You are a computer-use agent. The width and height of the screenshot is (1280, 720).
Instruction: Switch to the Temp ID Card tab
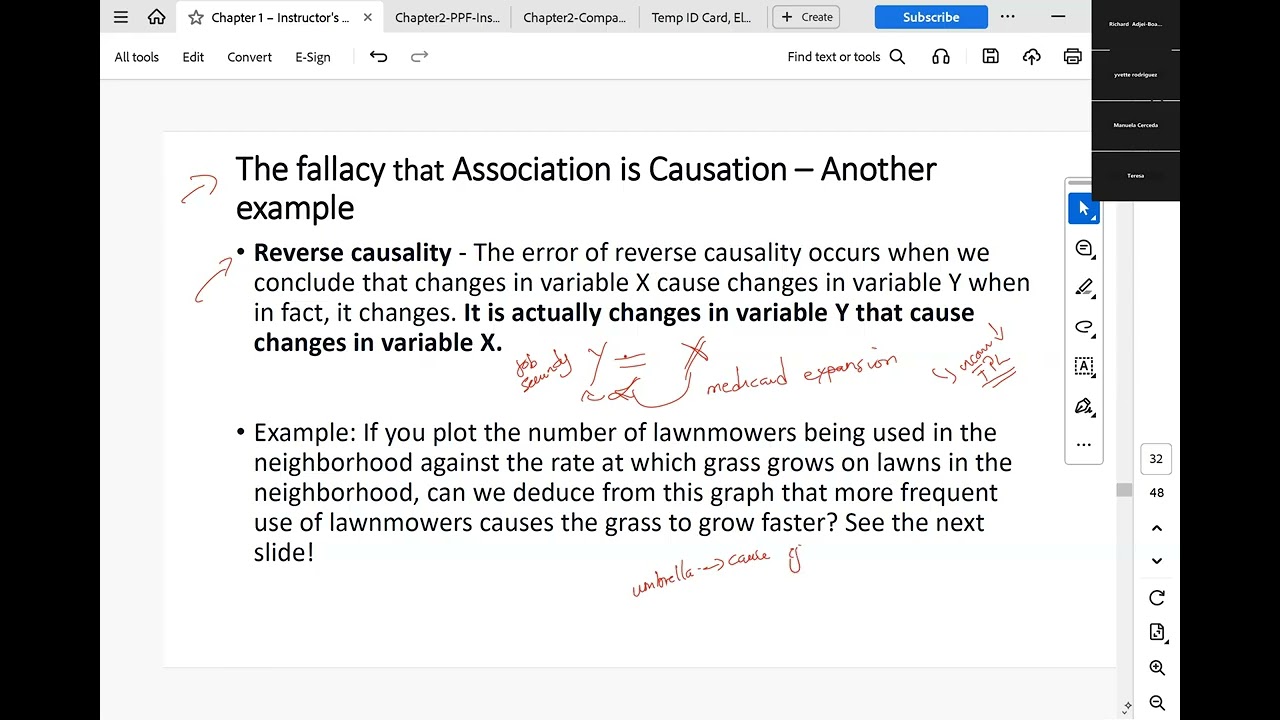pos(701,17)
